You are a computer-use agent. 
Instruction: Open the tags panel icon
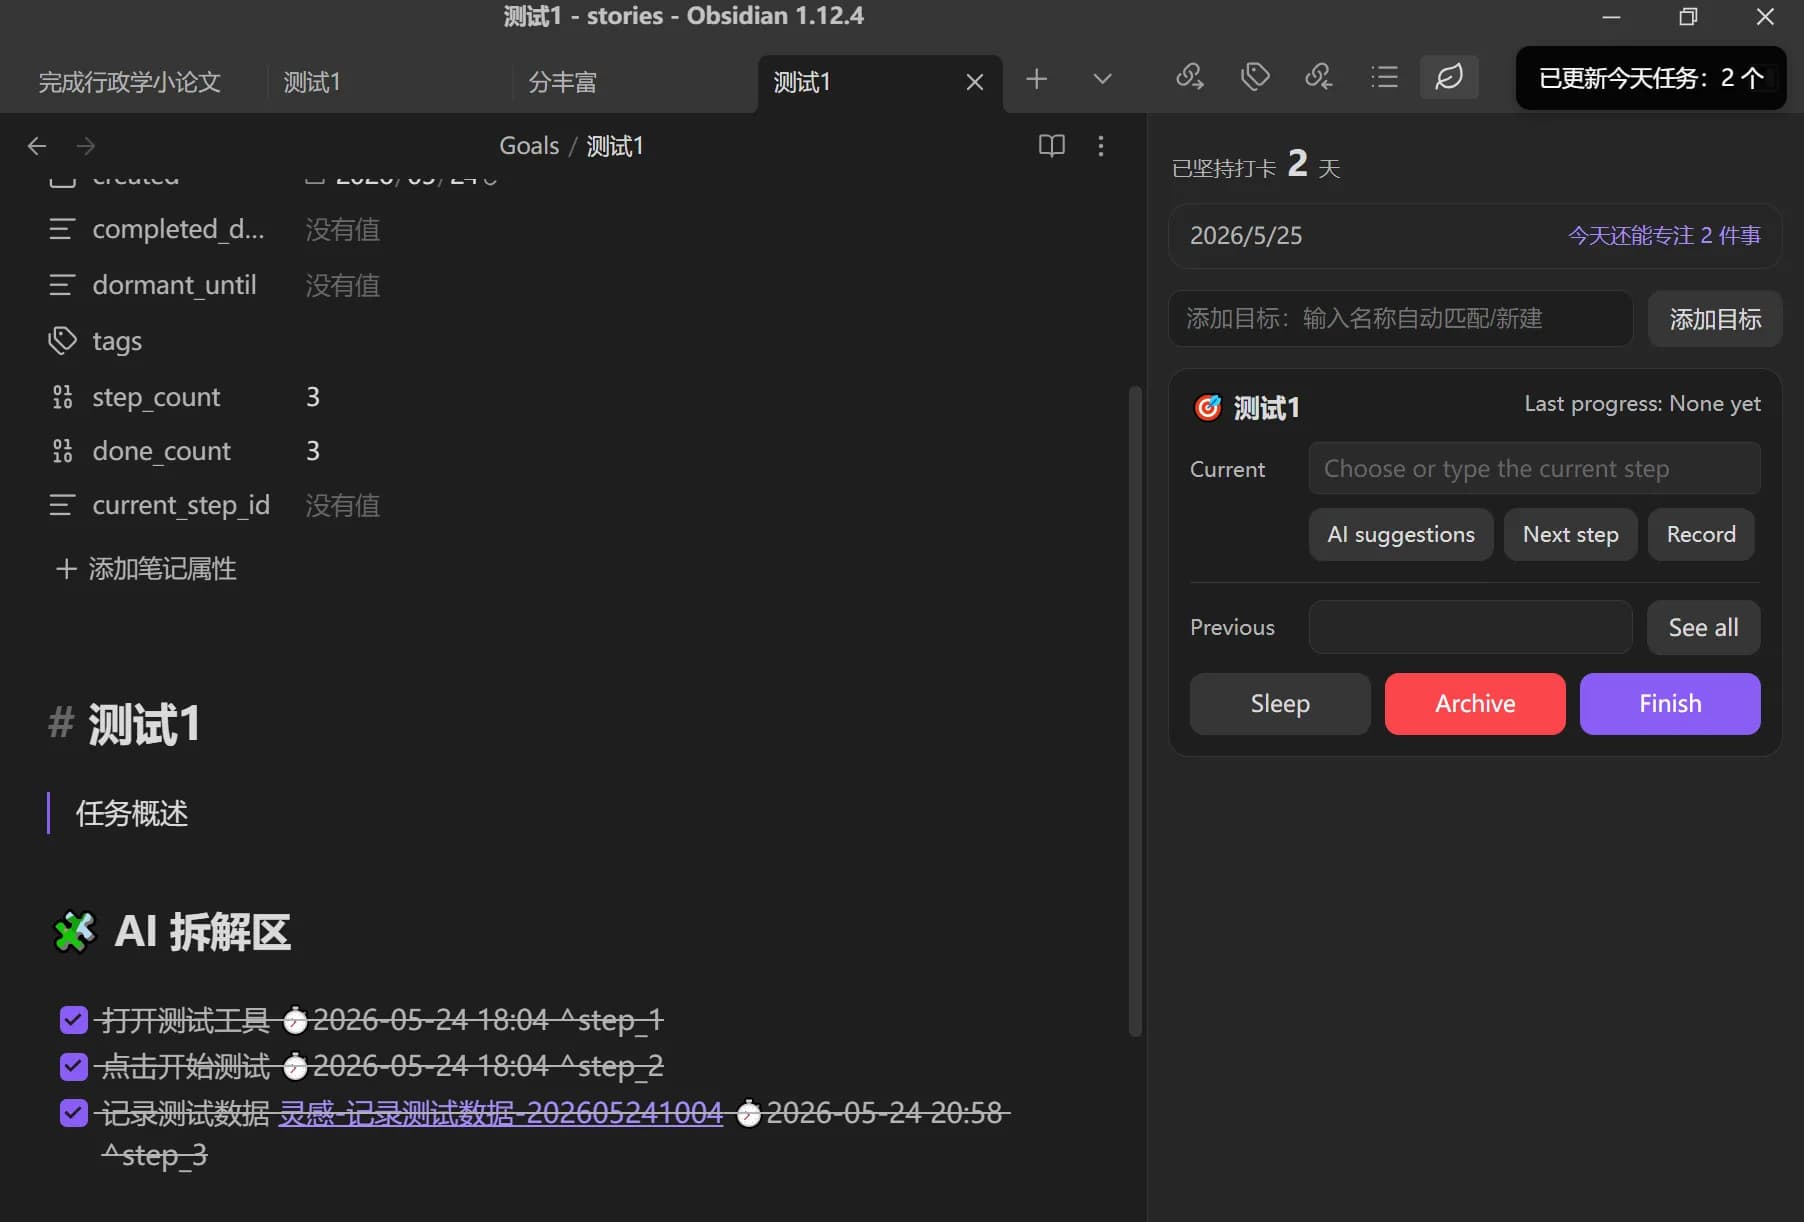click(x=1255, y=77)
